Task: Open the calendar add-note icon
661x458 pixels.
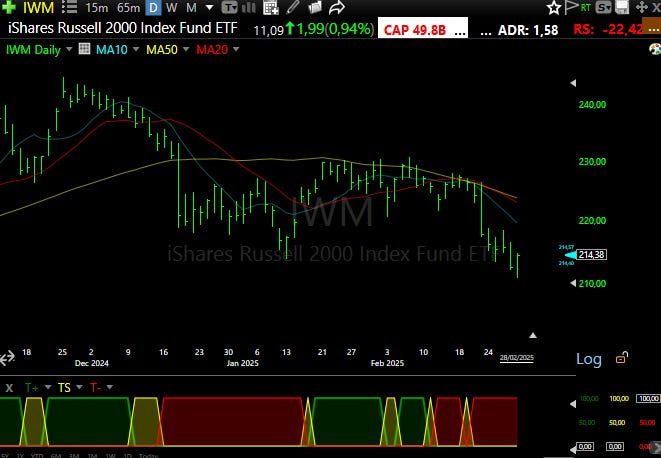Action: 271,7
